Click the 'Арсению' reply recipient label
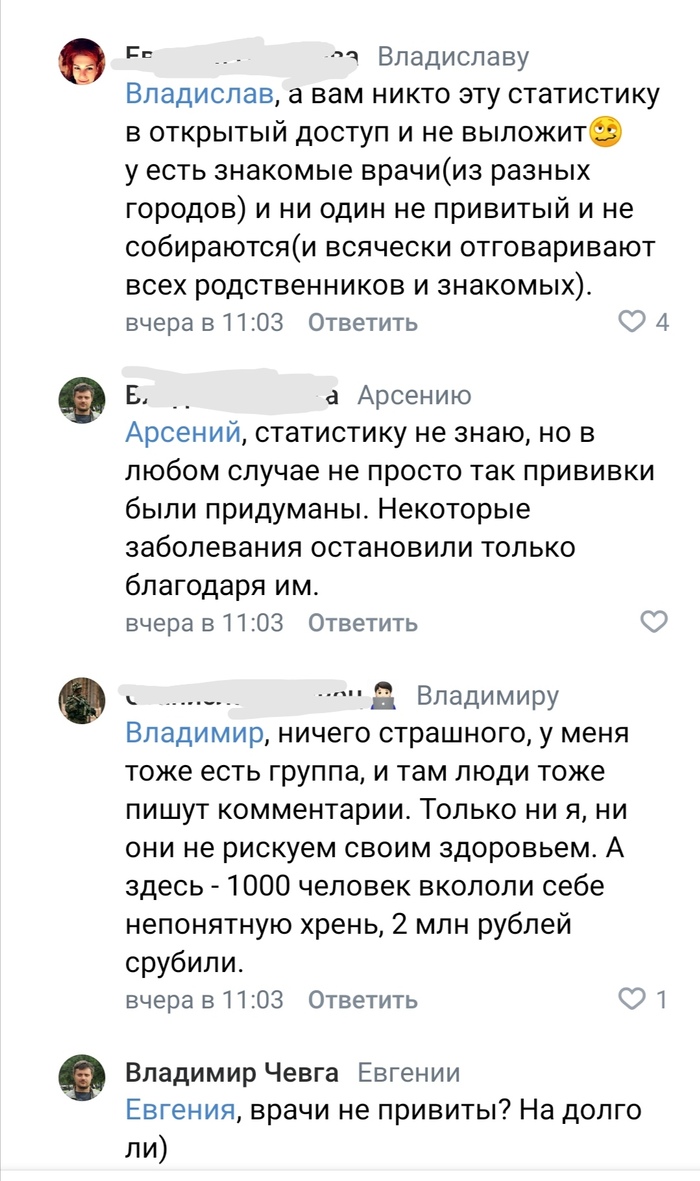The height and width of the screenshot is (1181, 700). coord(413,396)
